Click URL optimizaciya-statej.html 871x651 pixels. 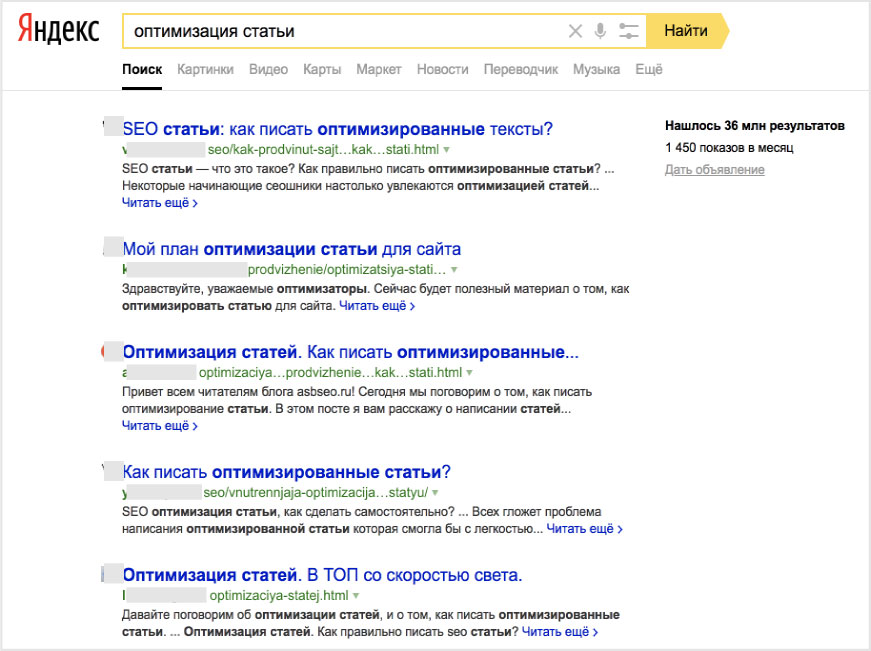point(279,595)
